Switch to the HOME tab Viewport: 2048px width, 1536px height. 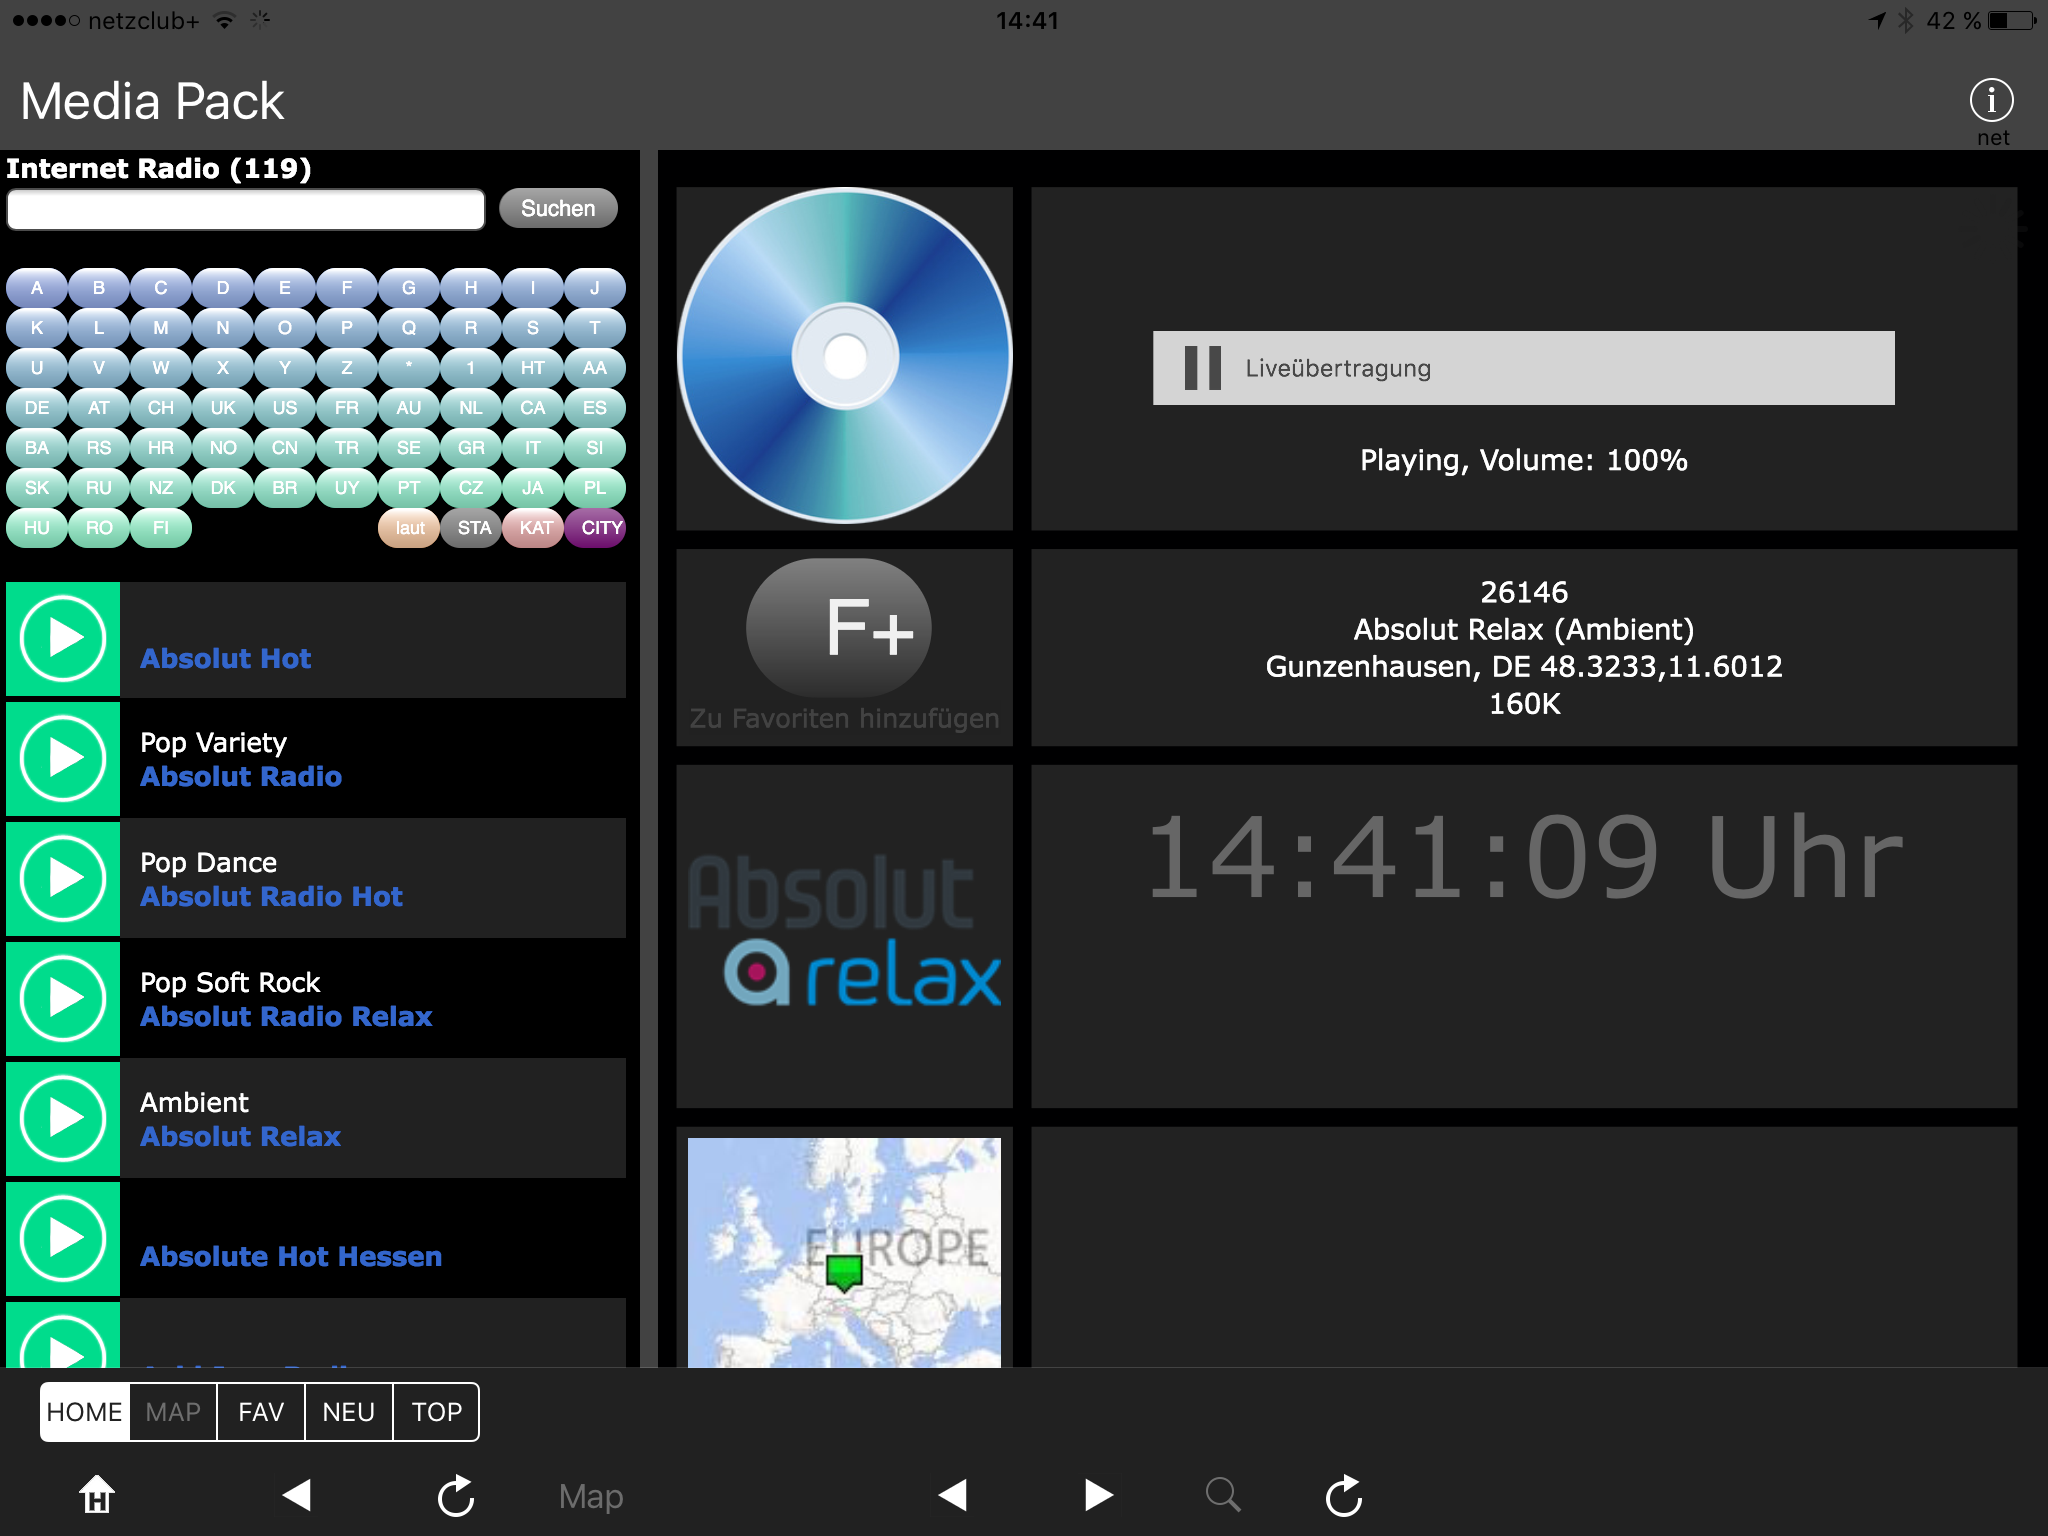coord(85,1412)
